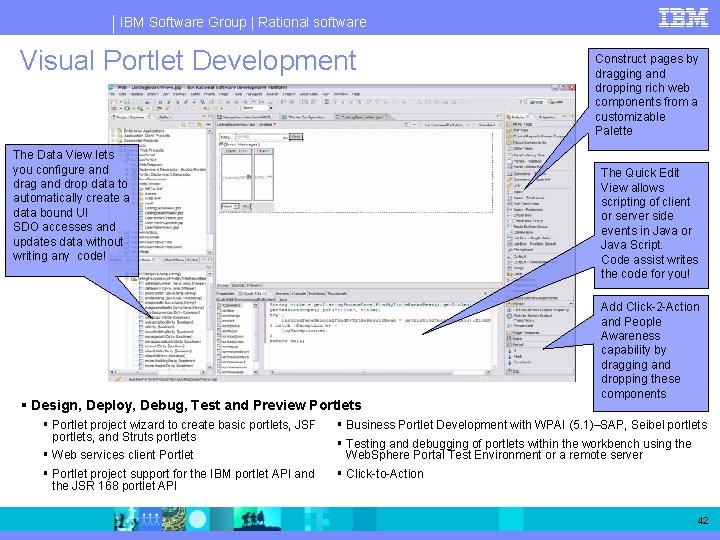Open the Servers view tab
720x540 pixels.
[x=282, y=293]
